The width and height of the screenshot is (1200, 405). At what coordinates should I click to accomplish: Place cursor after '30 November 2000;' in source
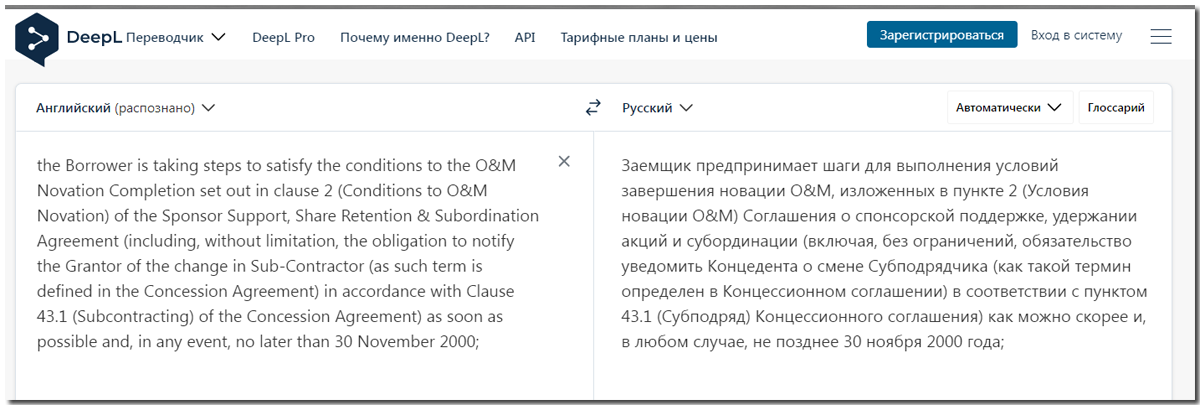[x=482, y=341]
